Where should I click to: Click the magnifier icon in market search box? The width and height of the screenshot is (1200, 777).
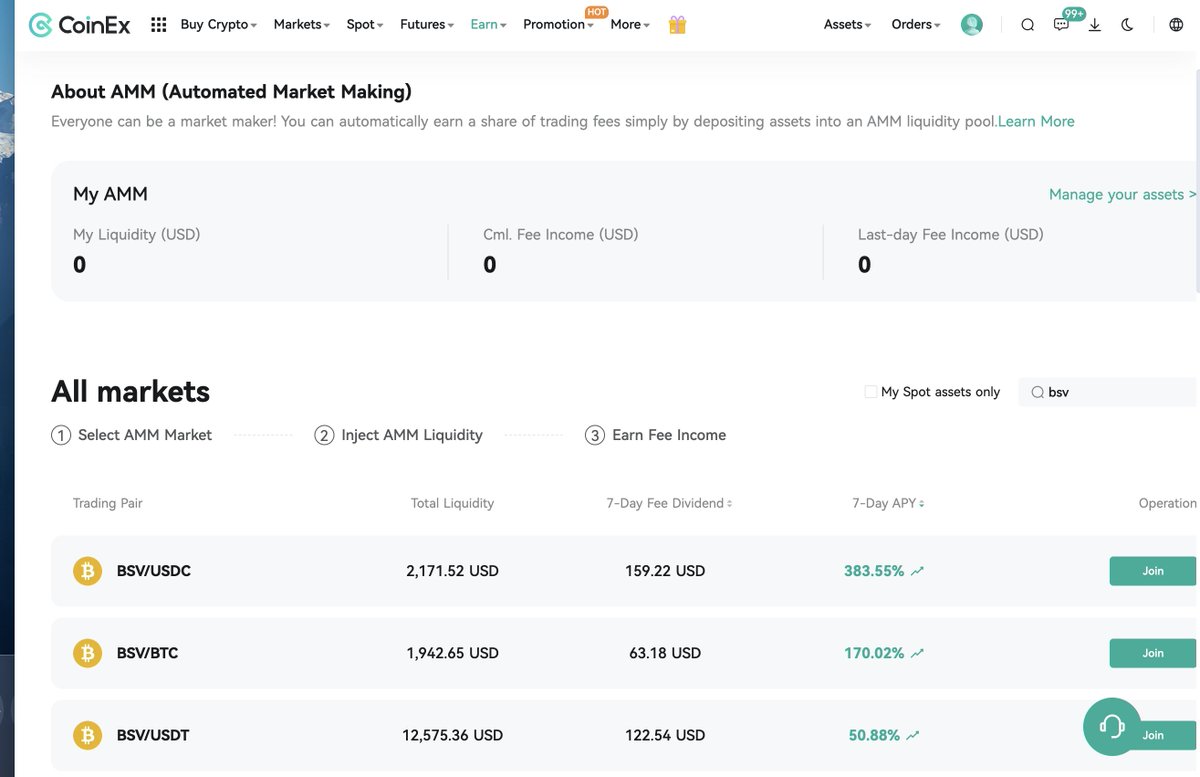(x=1037, y=392)
